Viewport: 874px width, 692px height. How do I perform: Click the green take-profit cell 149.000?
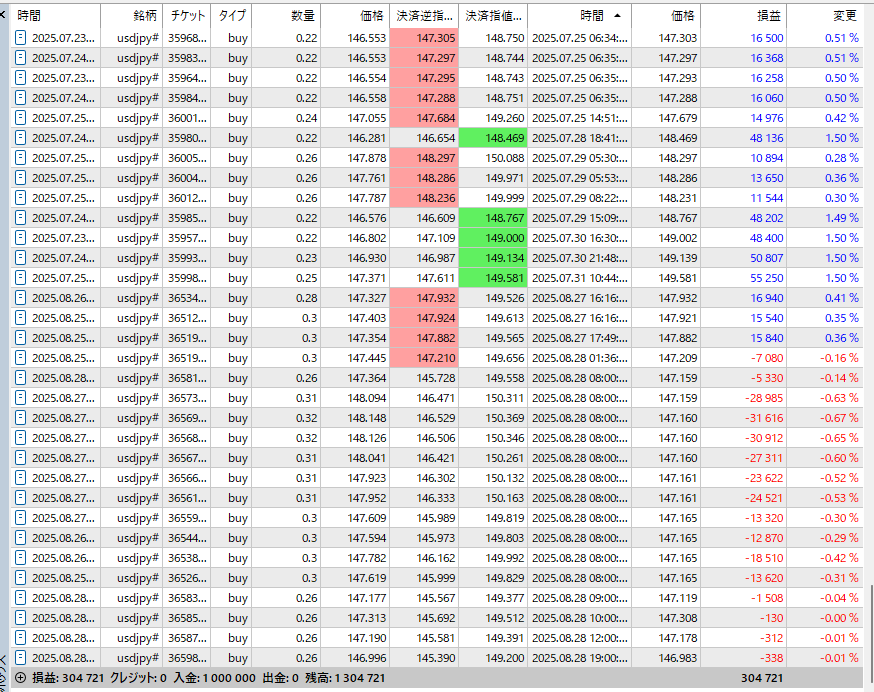tap(493, 238)
